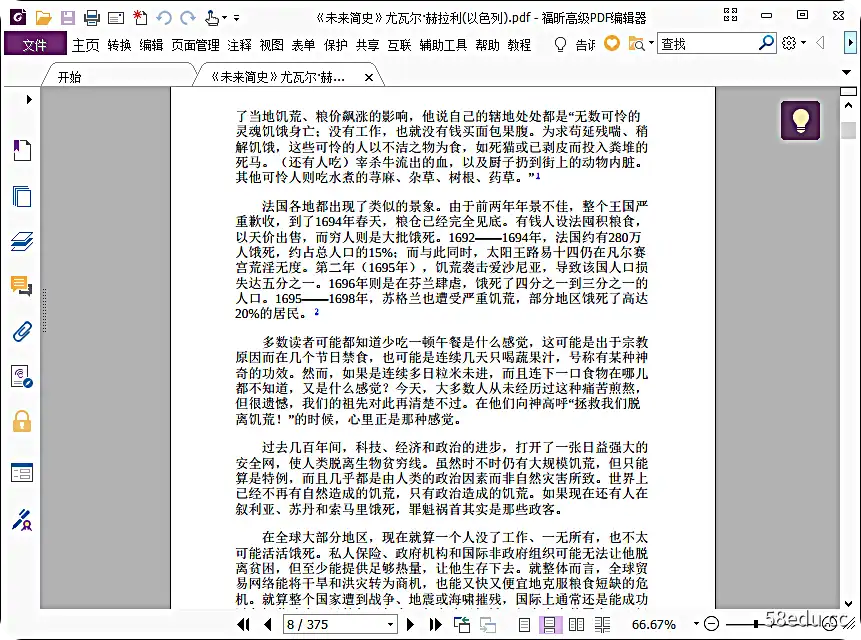Redo the last action

pyautogui.click(x=188, y=18)
